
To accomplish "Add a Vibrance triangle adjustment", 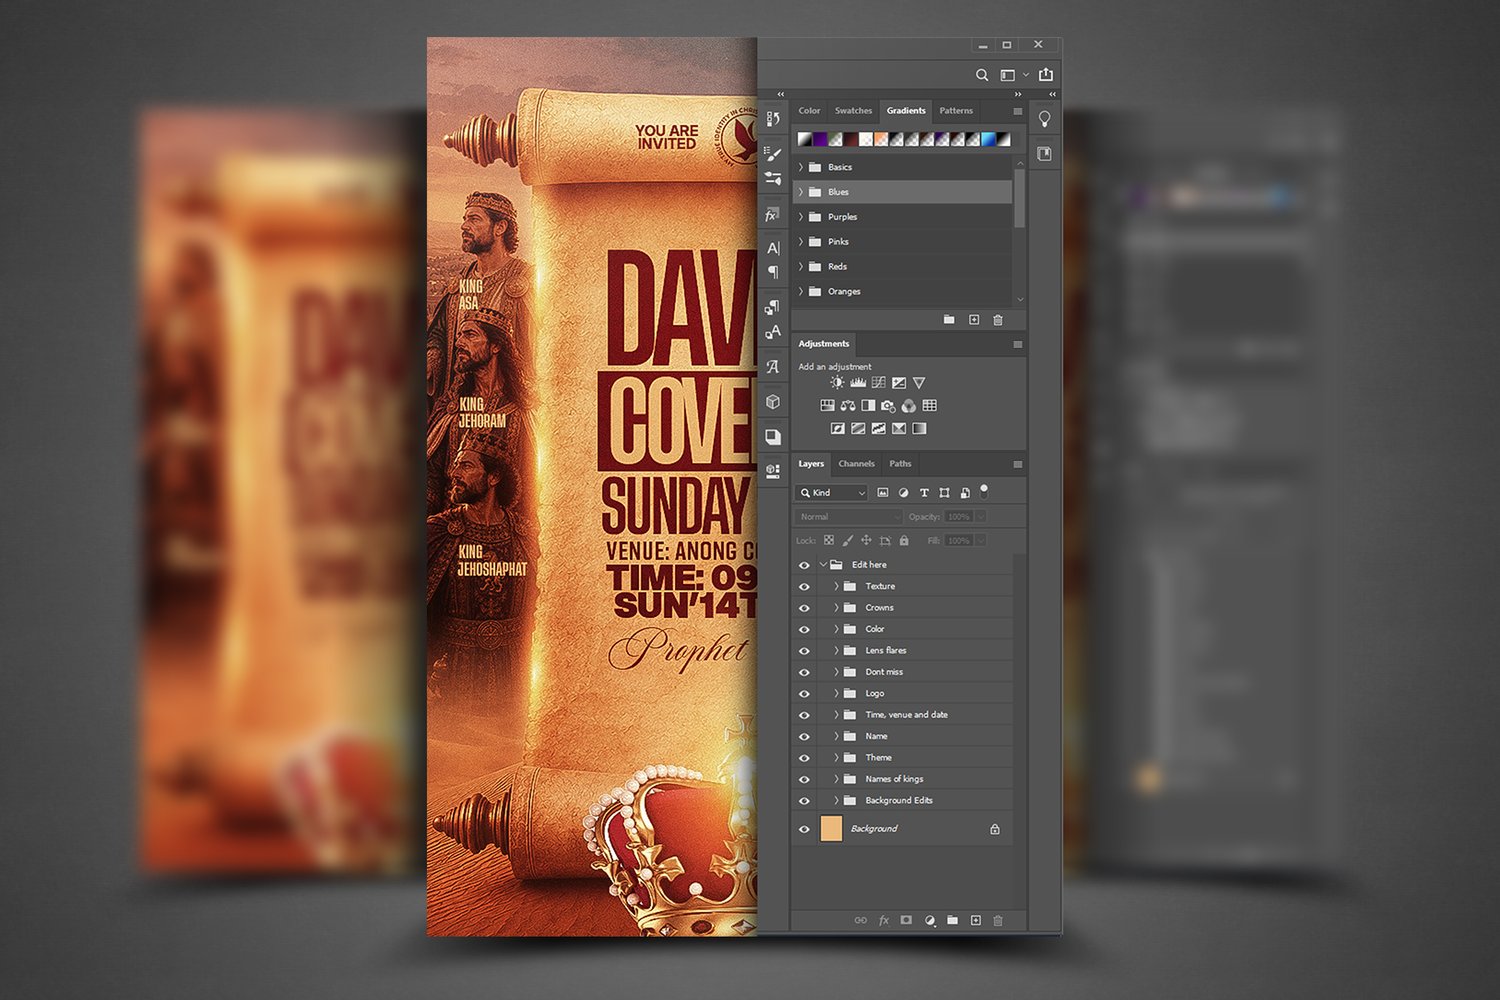I will [919, 383].
